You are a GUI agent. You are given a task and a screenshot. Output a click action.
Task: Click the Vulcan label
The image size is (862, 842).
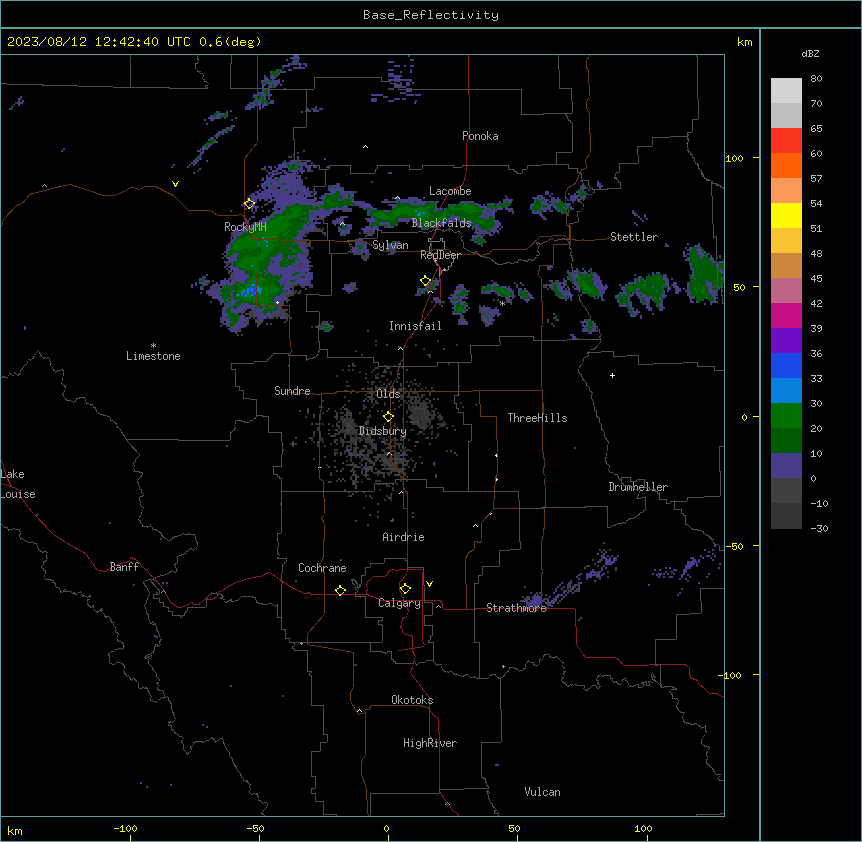(x=542, y=792)
